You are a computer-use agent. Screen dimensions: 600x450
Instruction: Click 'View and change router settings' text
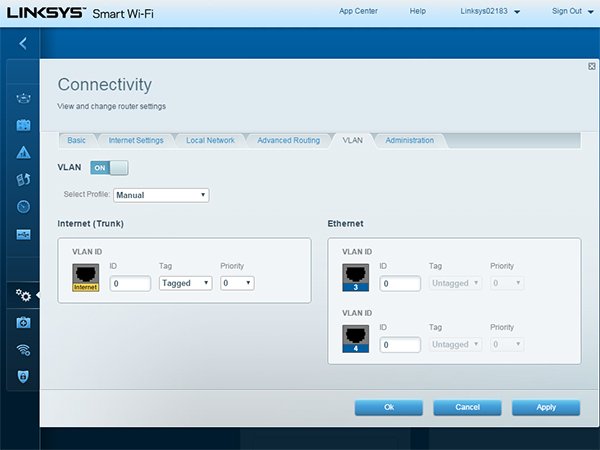click(111, 106)
